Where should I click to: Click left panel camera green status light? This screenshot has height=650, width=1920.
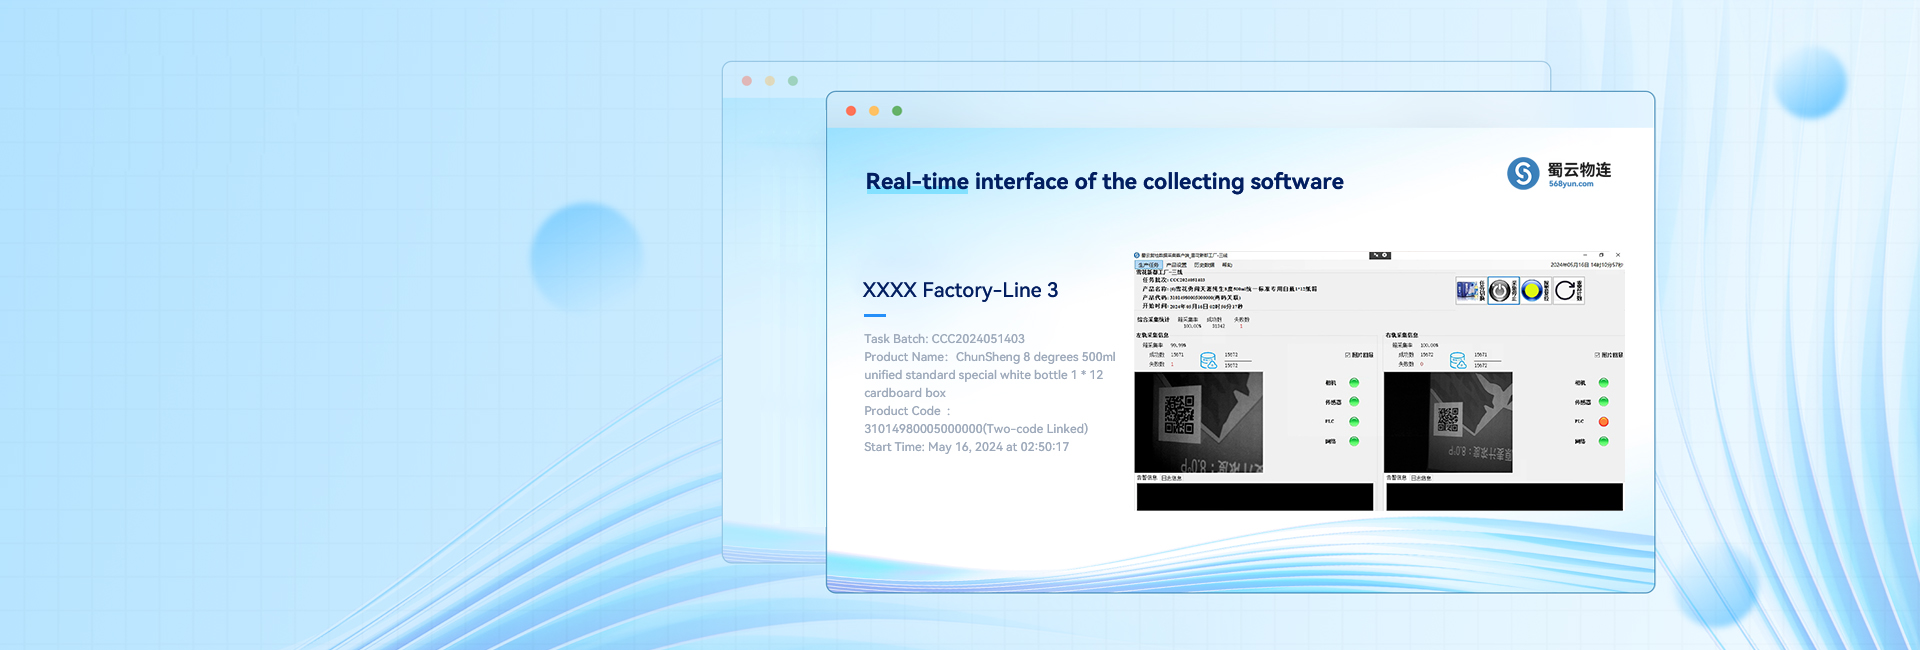click(x=1354, y=383)
